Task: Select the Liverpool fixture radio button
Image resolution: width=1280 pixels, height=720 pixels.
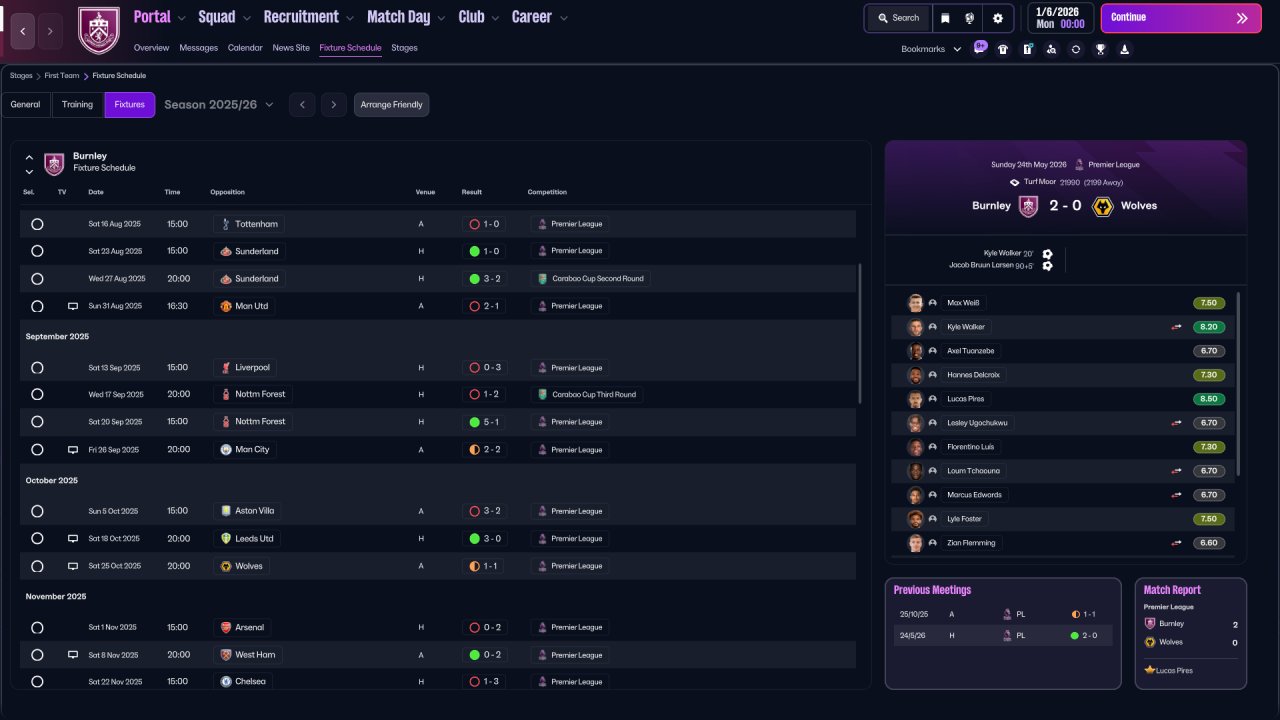Action: [37, 368]
